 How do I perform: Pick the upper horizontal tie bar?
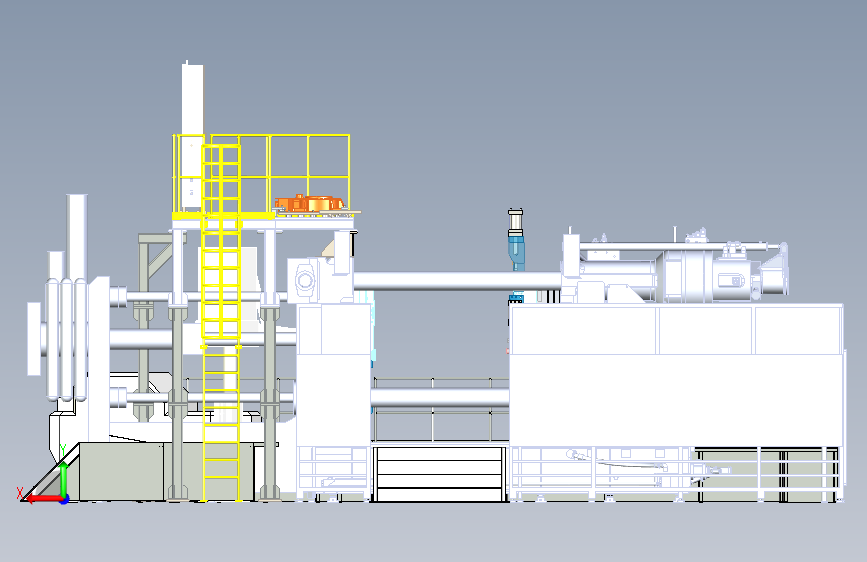click(x=458, y=280)
